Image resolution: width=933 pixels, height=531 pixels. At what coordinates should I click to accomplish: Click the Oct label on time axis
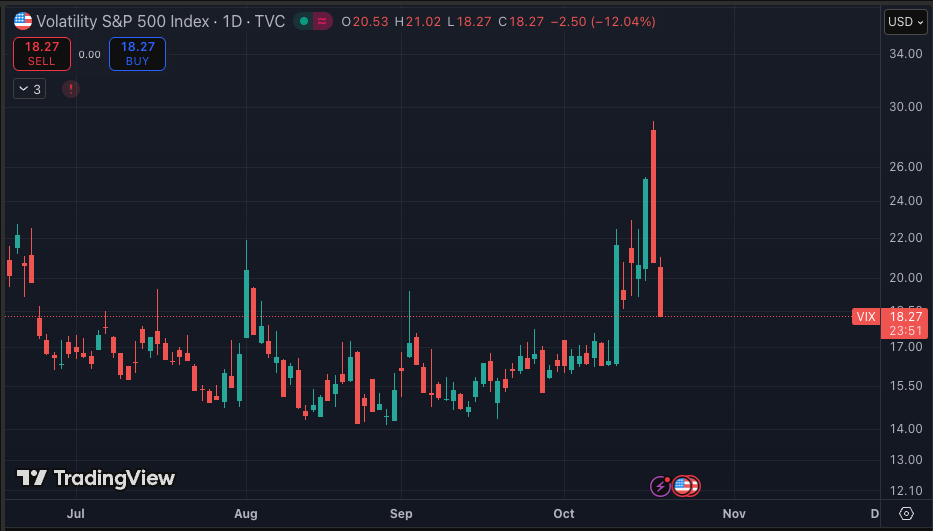(564, 513)
